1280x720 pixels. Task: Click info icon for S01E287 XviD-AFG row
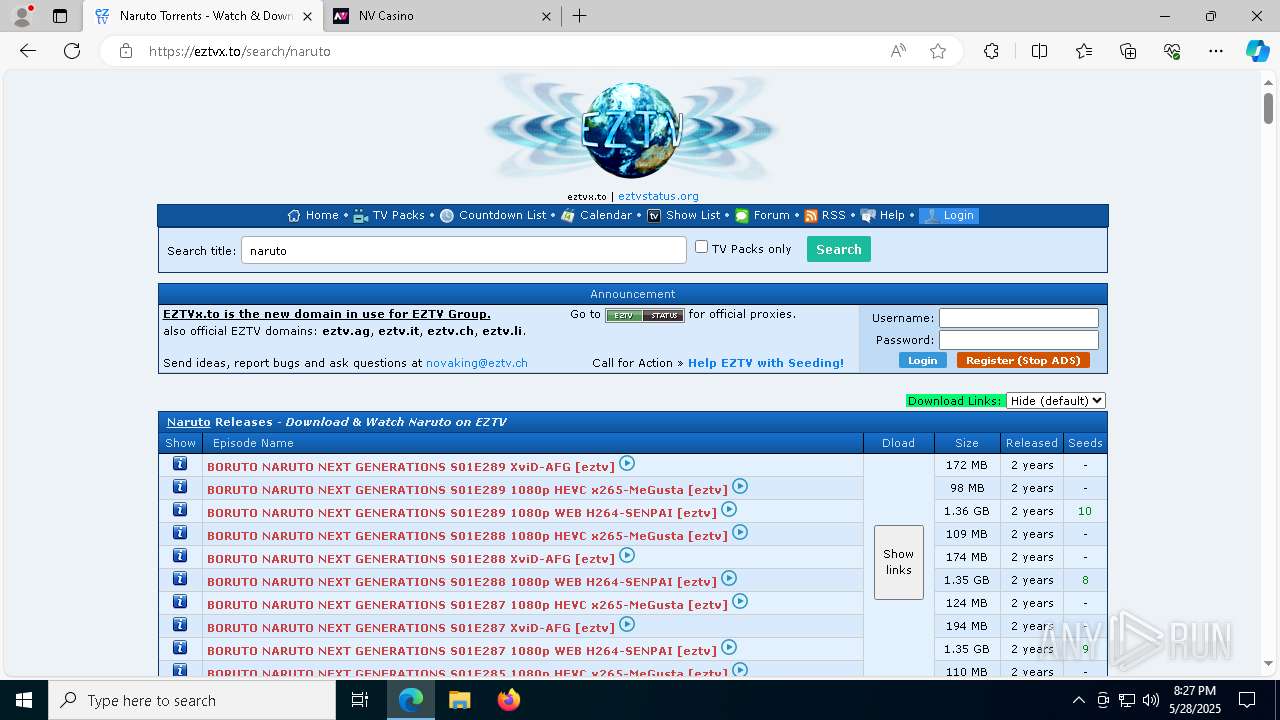point(180,625)
